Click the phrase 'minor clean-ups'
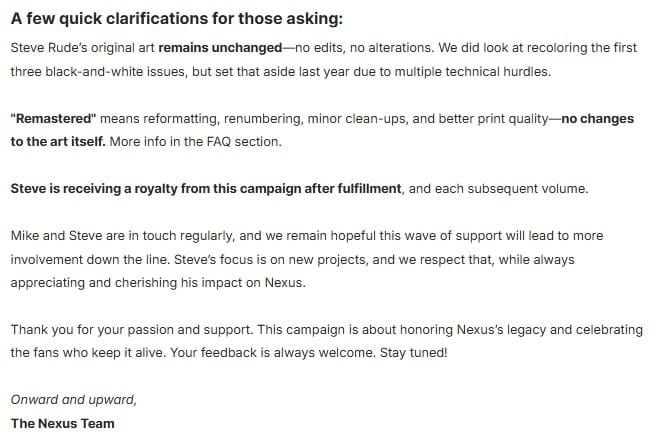 pyautogui.click(x=358, y=118)
